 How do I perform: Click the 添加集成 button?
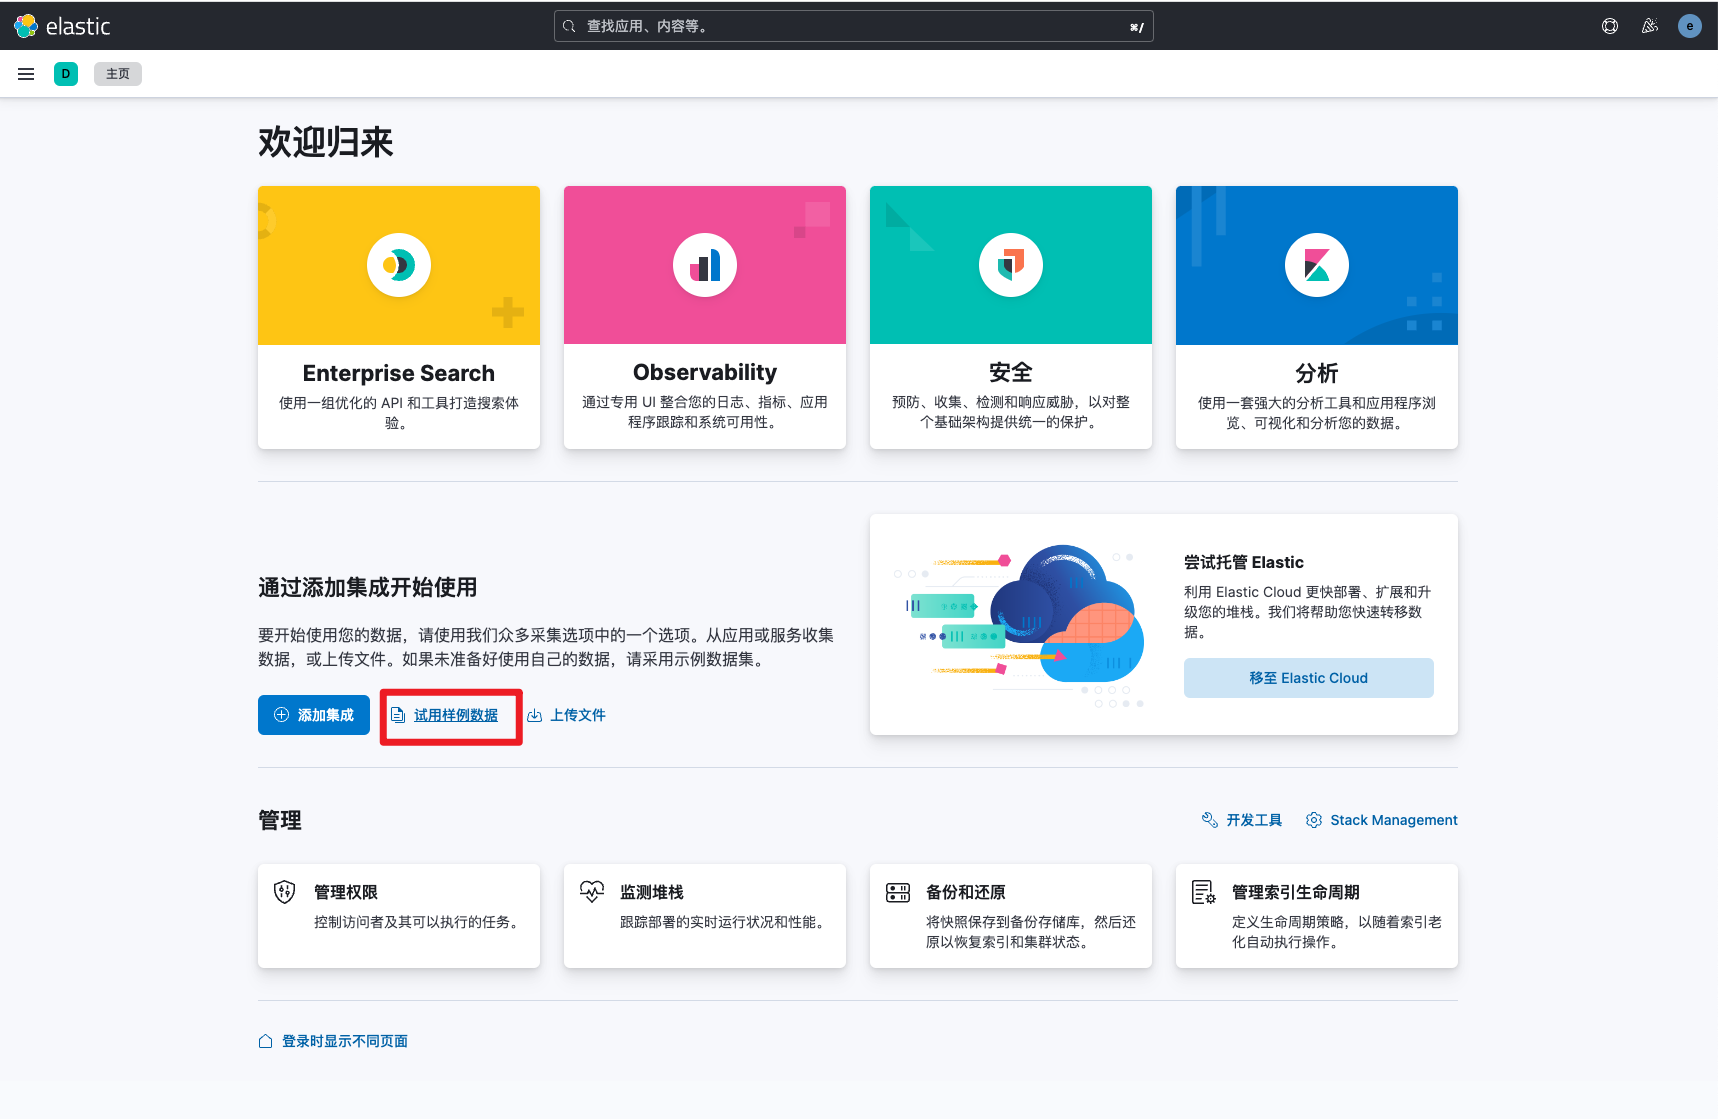[x=314, y=715]
